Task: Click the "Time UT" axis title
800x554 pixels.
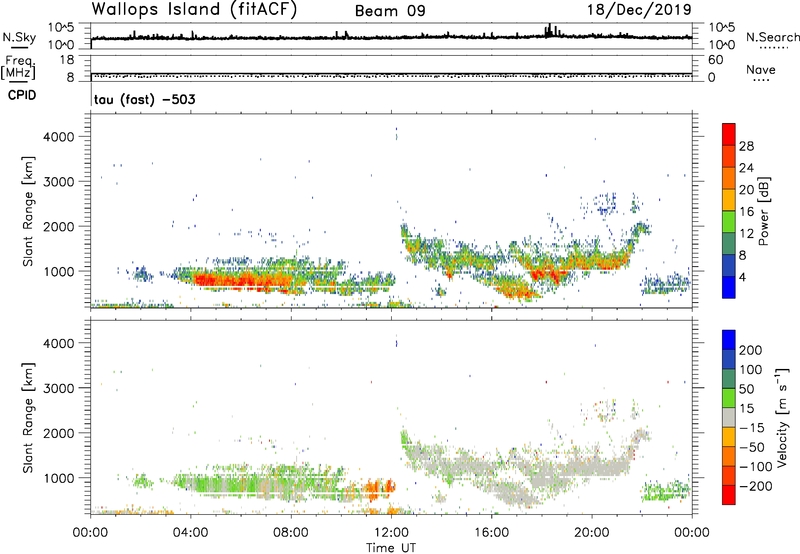Action: pos(391,548)
